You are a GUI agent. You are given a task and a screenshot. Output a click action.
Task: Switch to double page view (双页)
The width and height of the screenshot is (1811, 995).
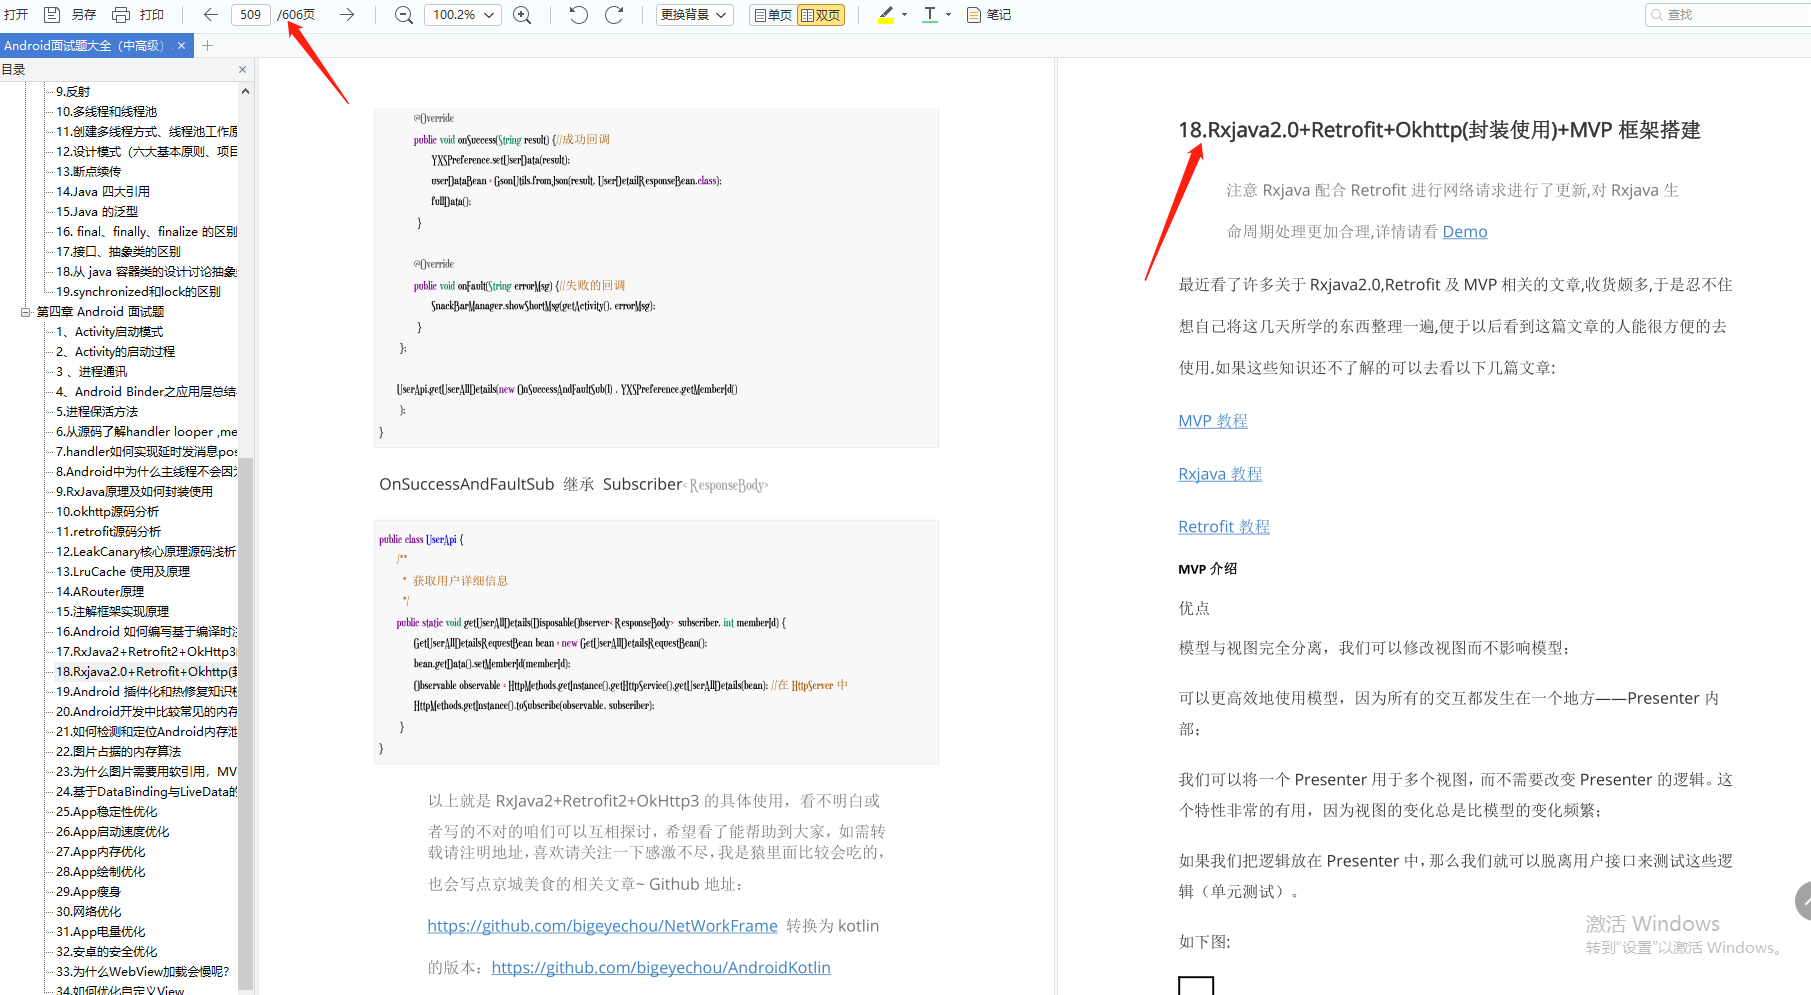(821, 15)
